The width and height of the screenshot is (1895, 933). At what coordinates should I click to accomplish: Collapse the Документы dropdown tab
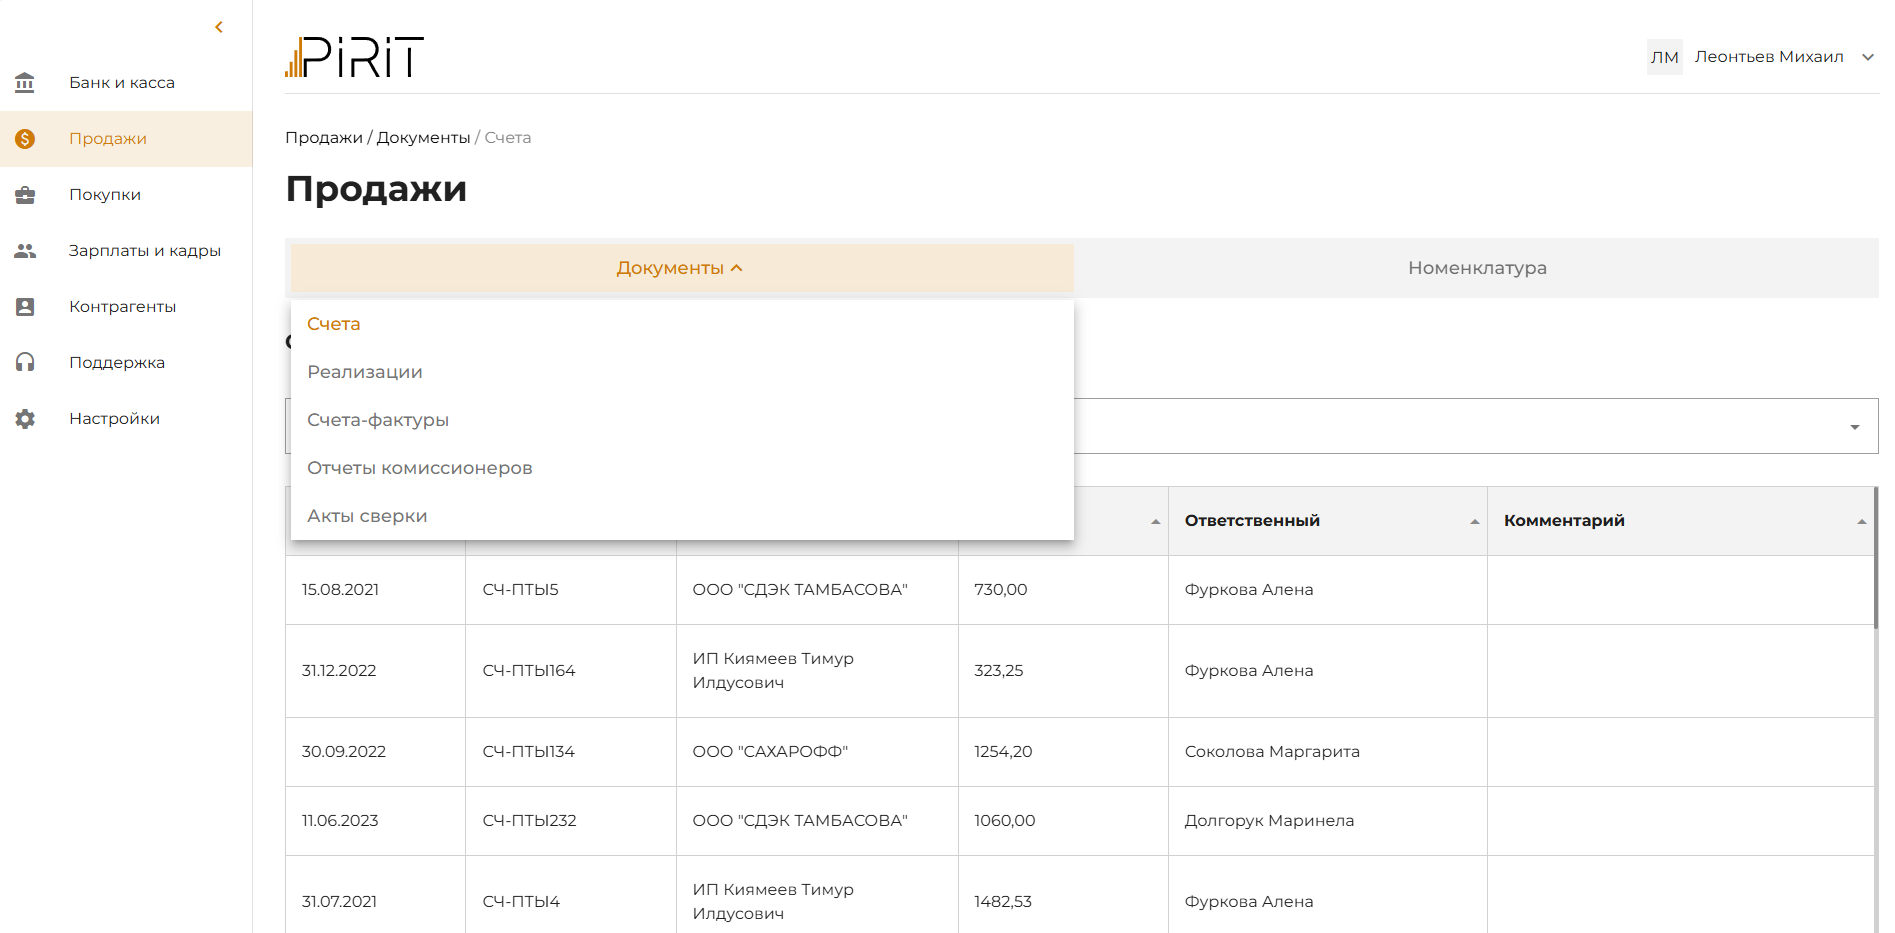(682, 268)
